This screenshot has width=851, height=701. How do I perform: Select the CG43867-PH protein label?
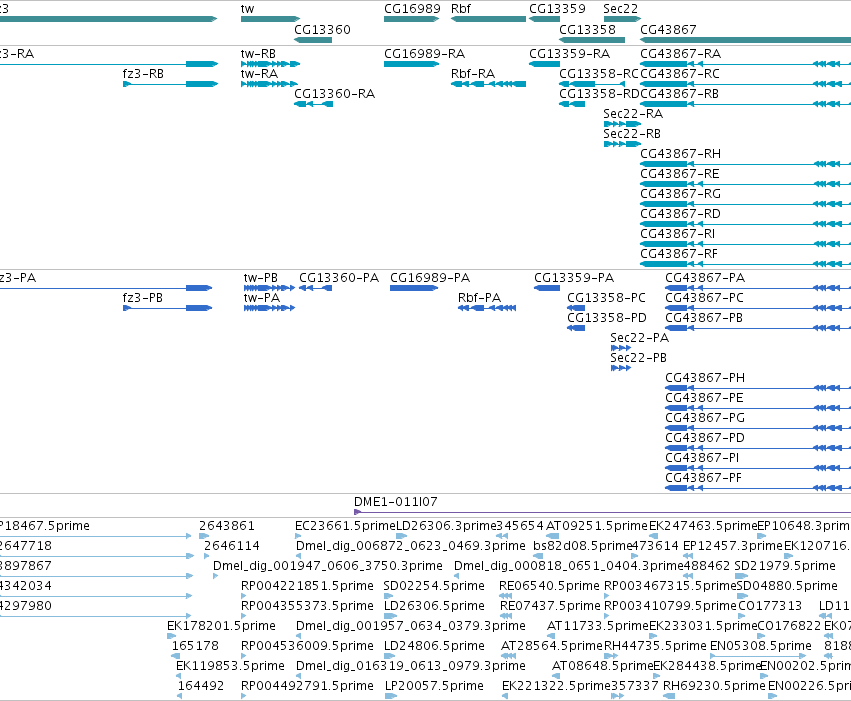705,378
